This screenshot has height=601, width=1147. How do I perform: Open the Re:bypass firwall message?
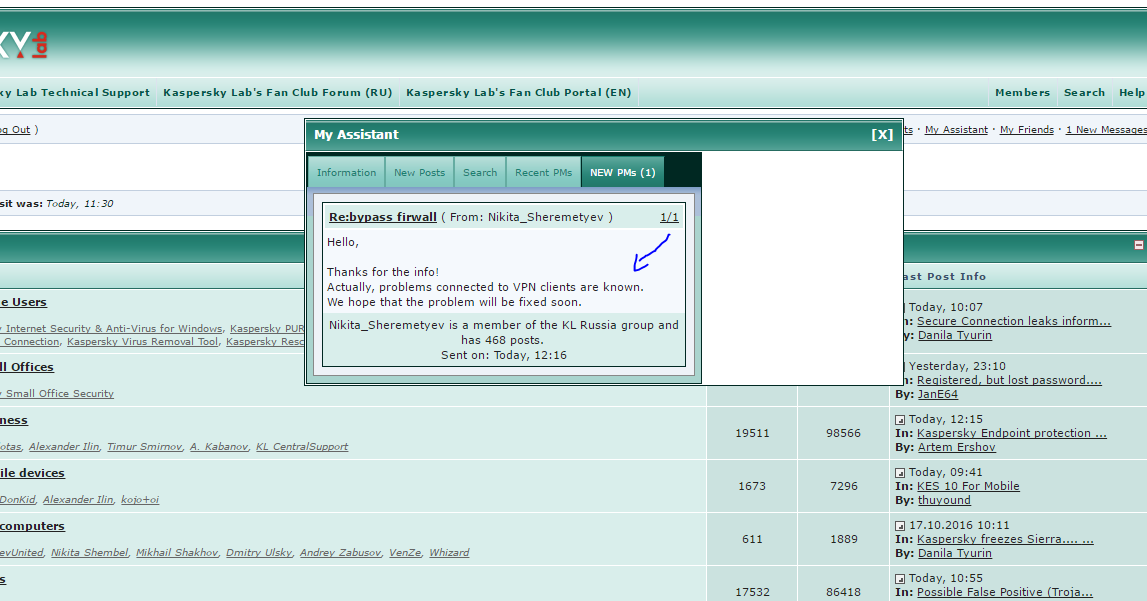pyautogui.click(x=383, y=217)
